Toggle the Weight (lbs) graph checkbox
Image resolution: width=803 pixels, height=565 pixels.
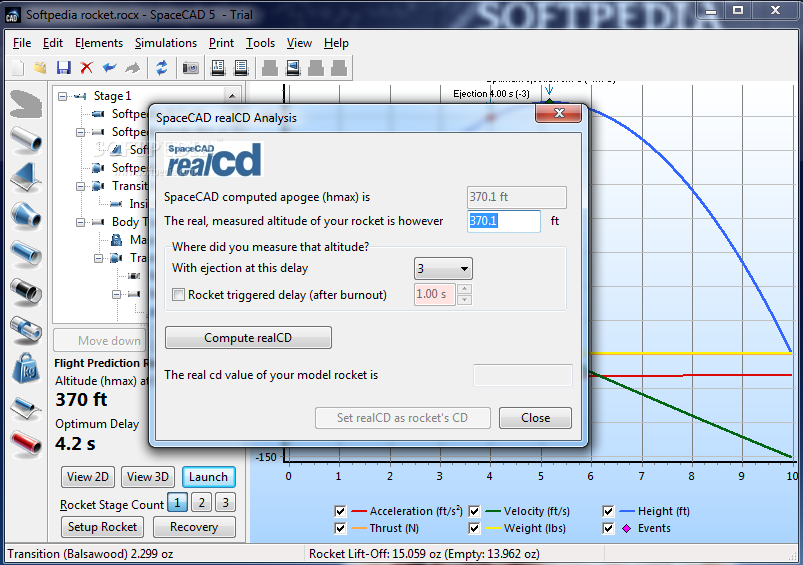(x=474, y=528)
